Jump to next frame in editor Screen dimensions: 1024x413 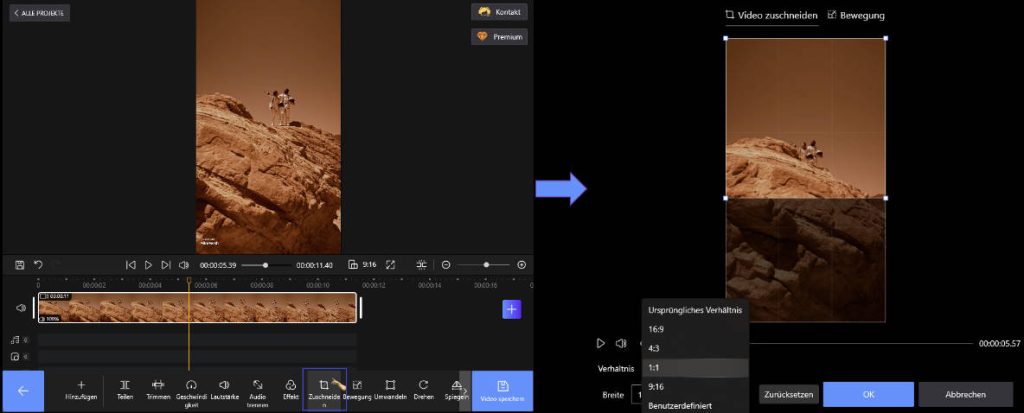pyautogui.click(x=166, y=265)
